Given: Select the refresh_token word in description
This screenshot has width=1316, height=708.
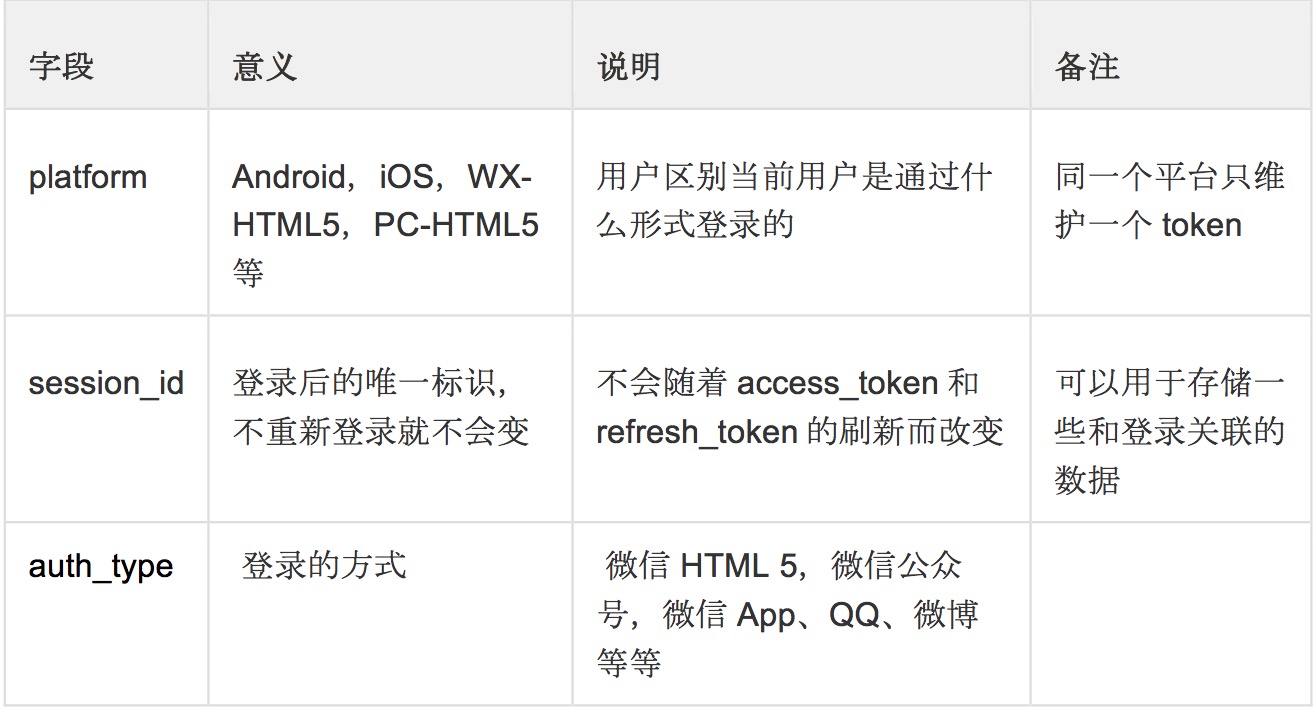Looking at the screenshot, I should (x=697, y=431).
